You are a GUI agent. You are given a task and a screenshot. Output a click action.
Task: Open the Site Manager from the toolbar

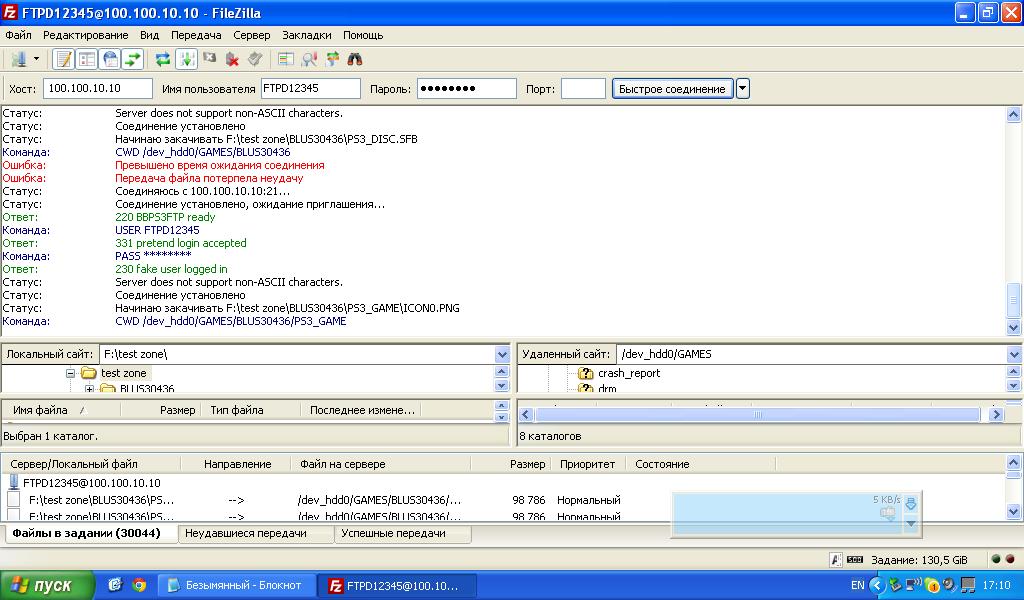tap(19, 59)
